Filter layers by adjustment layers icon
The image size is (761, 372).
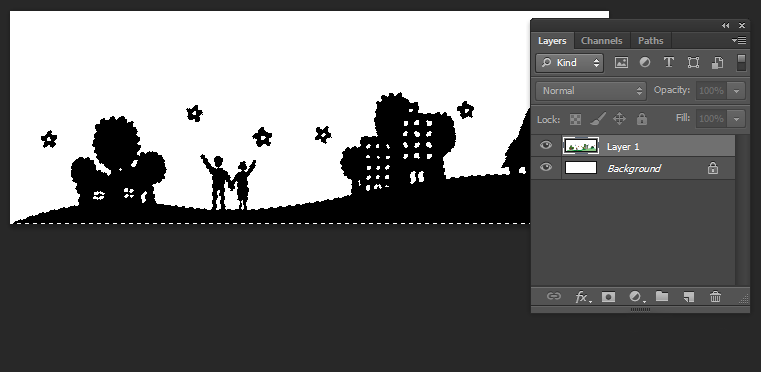click(x=645, y=62)
